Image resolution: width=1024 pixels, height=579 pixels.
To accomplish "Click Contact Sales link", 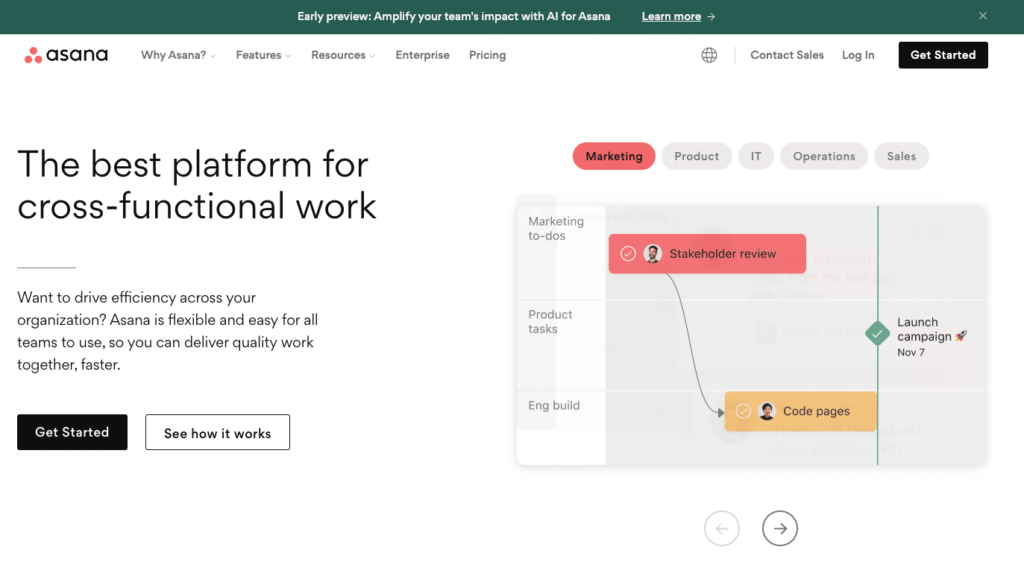I will pyautogui.click(x=787, y=55).
